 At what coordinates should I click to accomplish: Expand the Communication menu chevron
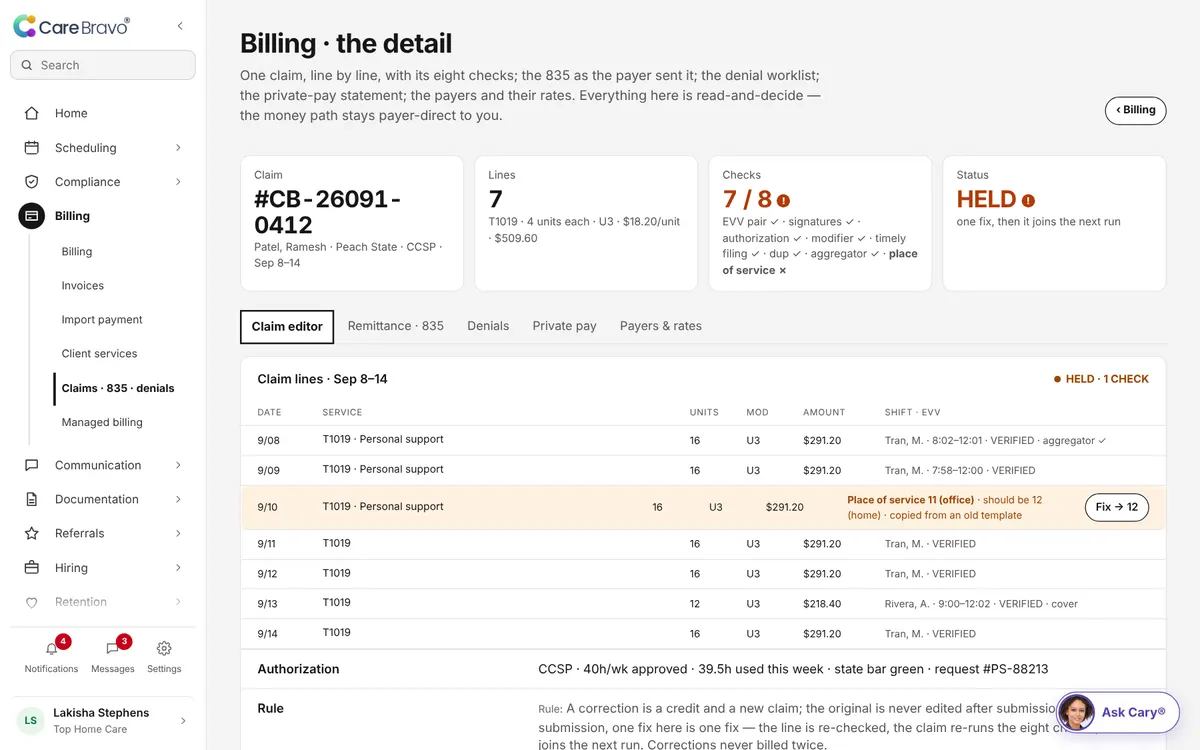coord(178,465)
